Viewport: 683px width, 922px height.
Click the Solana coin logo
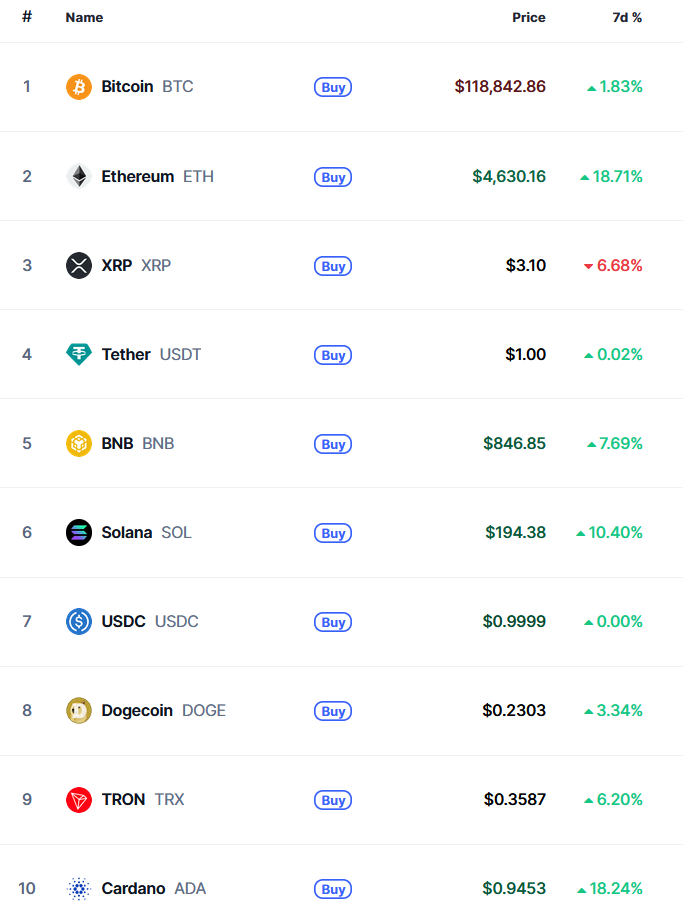78,533
